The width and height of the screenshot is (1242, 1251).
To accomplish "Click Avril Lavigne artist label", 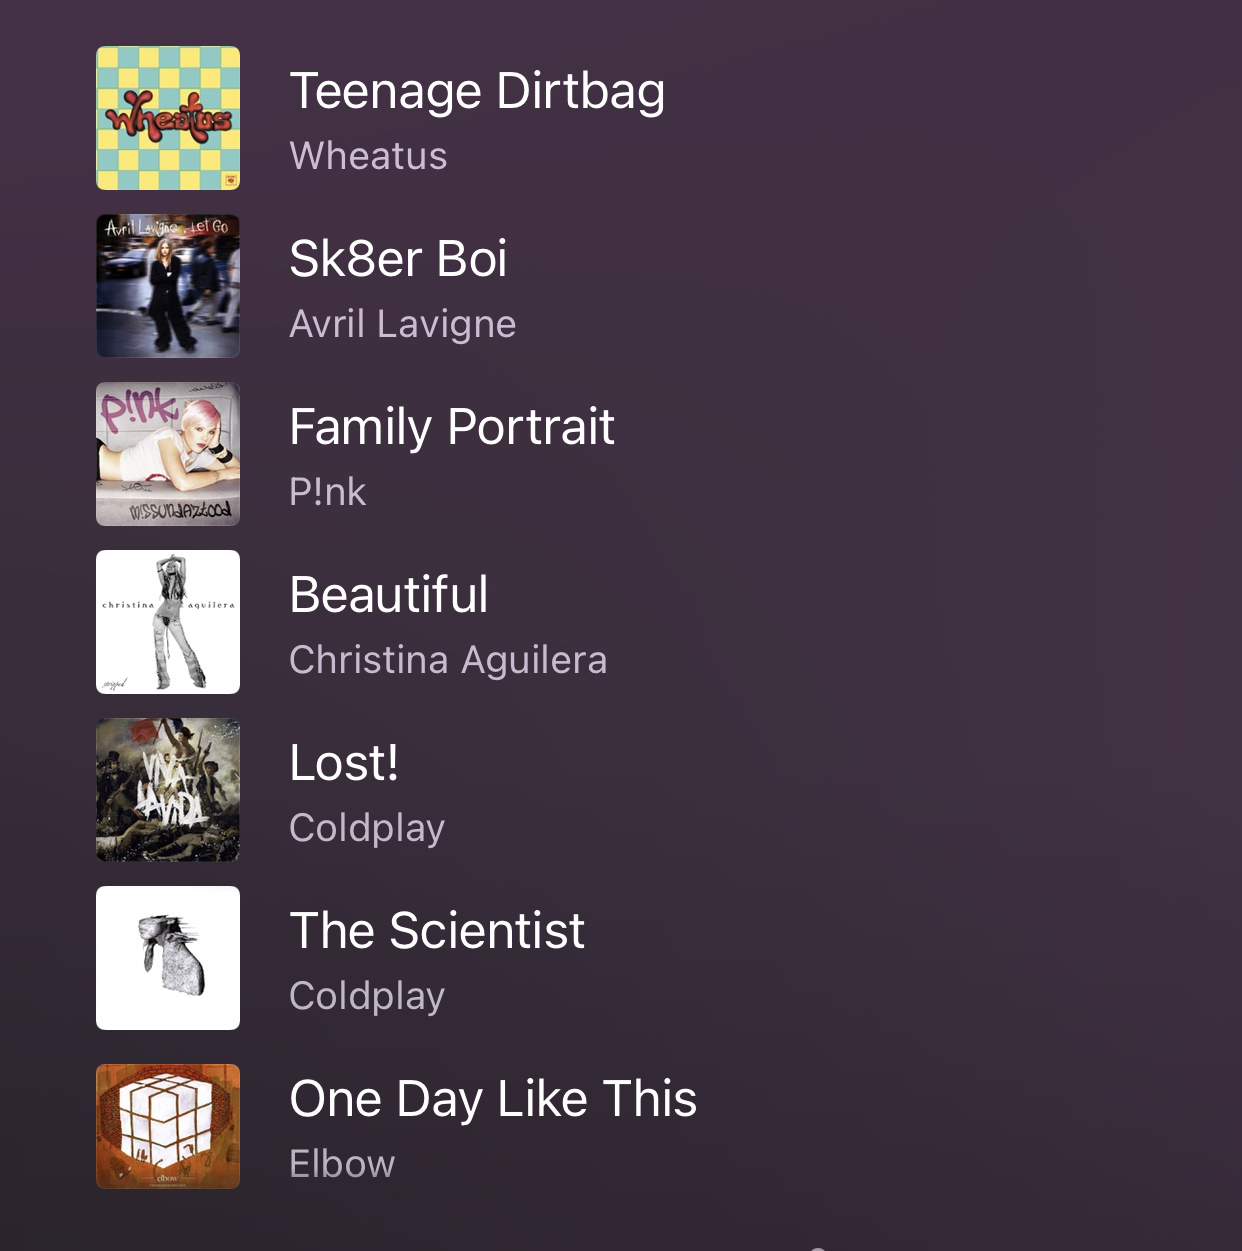I will pyautogui.click(x=403, y=325).
